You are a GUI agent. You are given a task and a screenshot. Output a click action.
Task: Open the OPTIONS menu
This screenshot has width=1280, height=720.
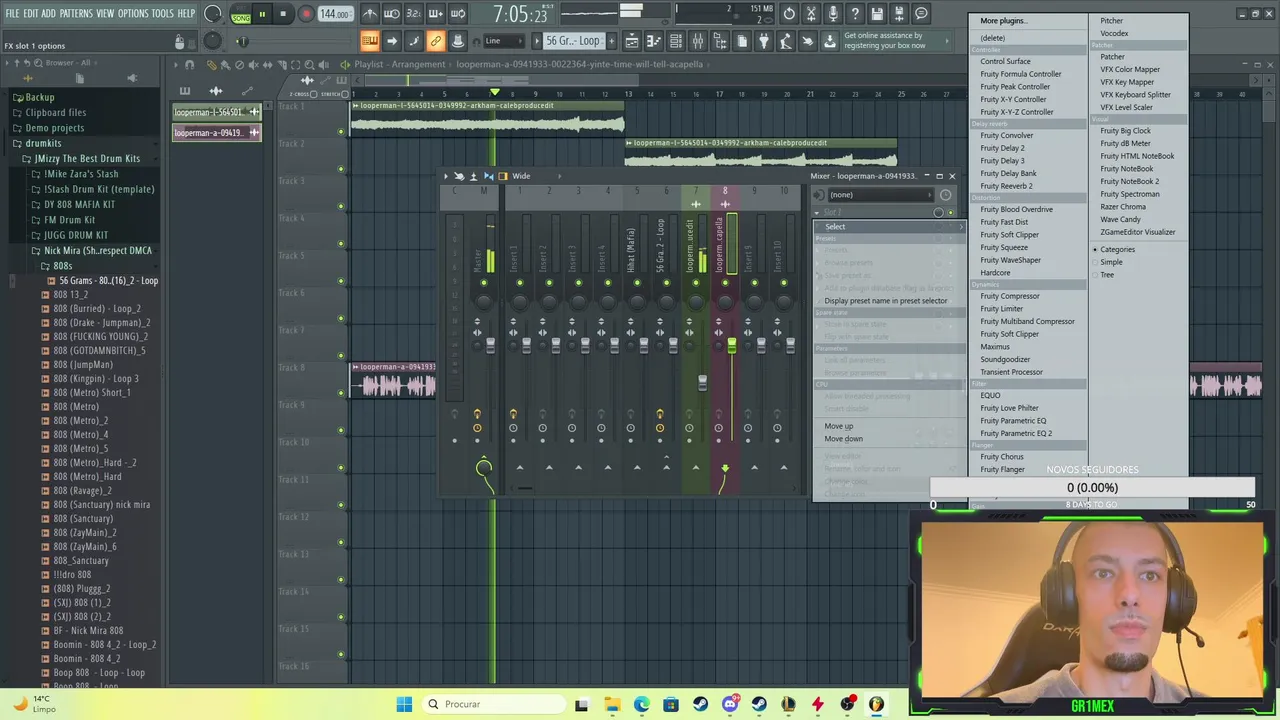tap(133, 14)
